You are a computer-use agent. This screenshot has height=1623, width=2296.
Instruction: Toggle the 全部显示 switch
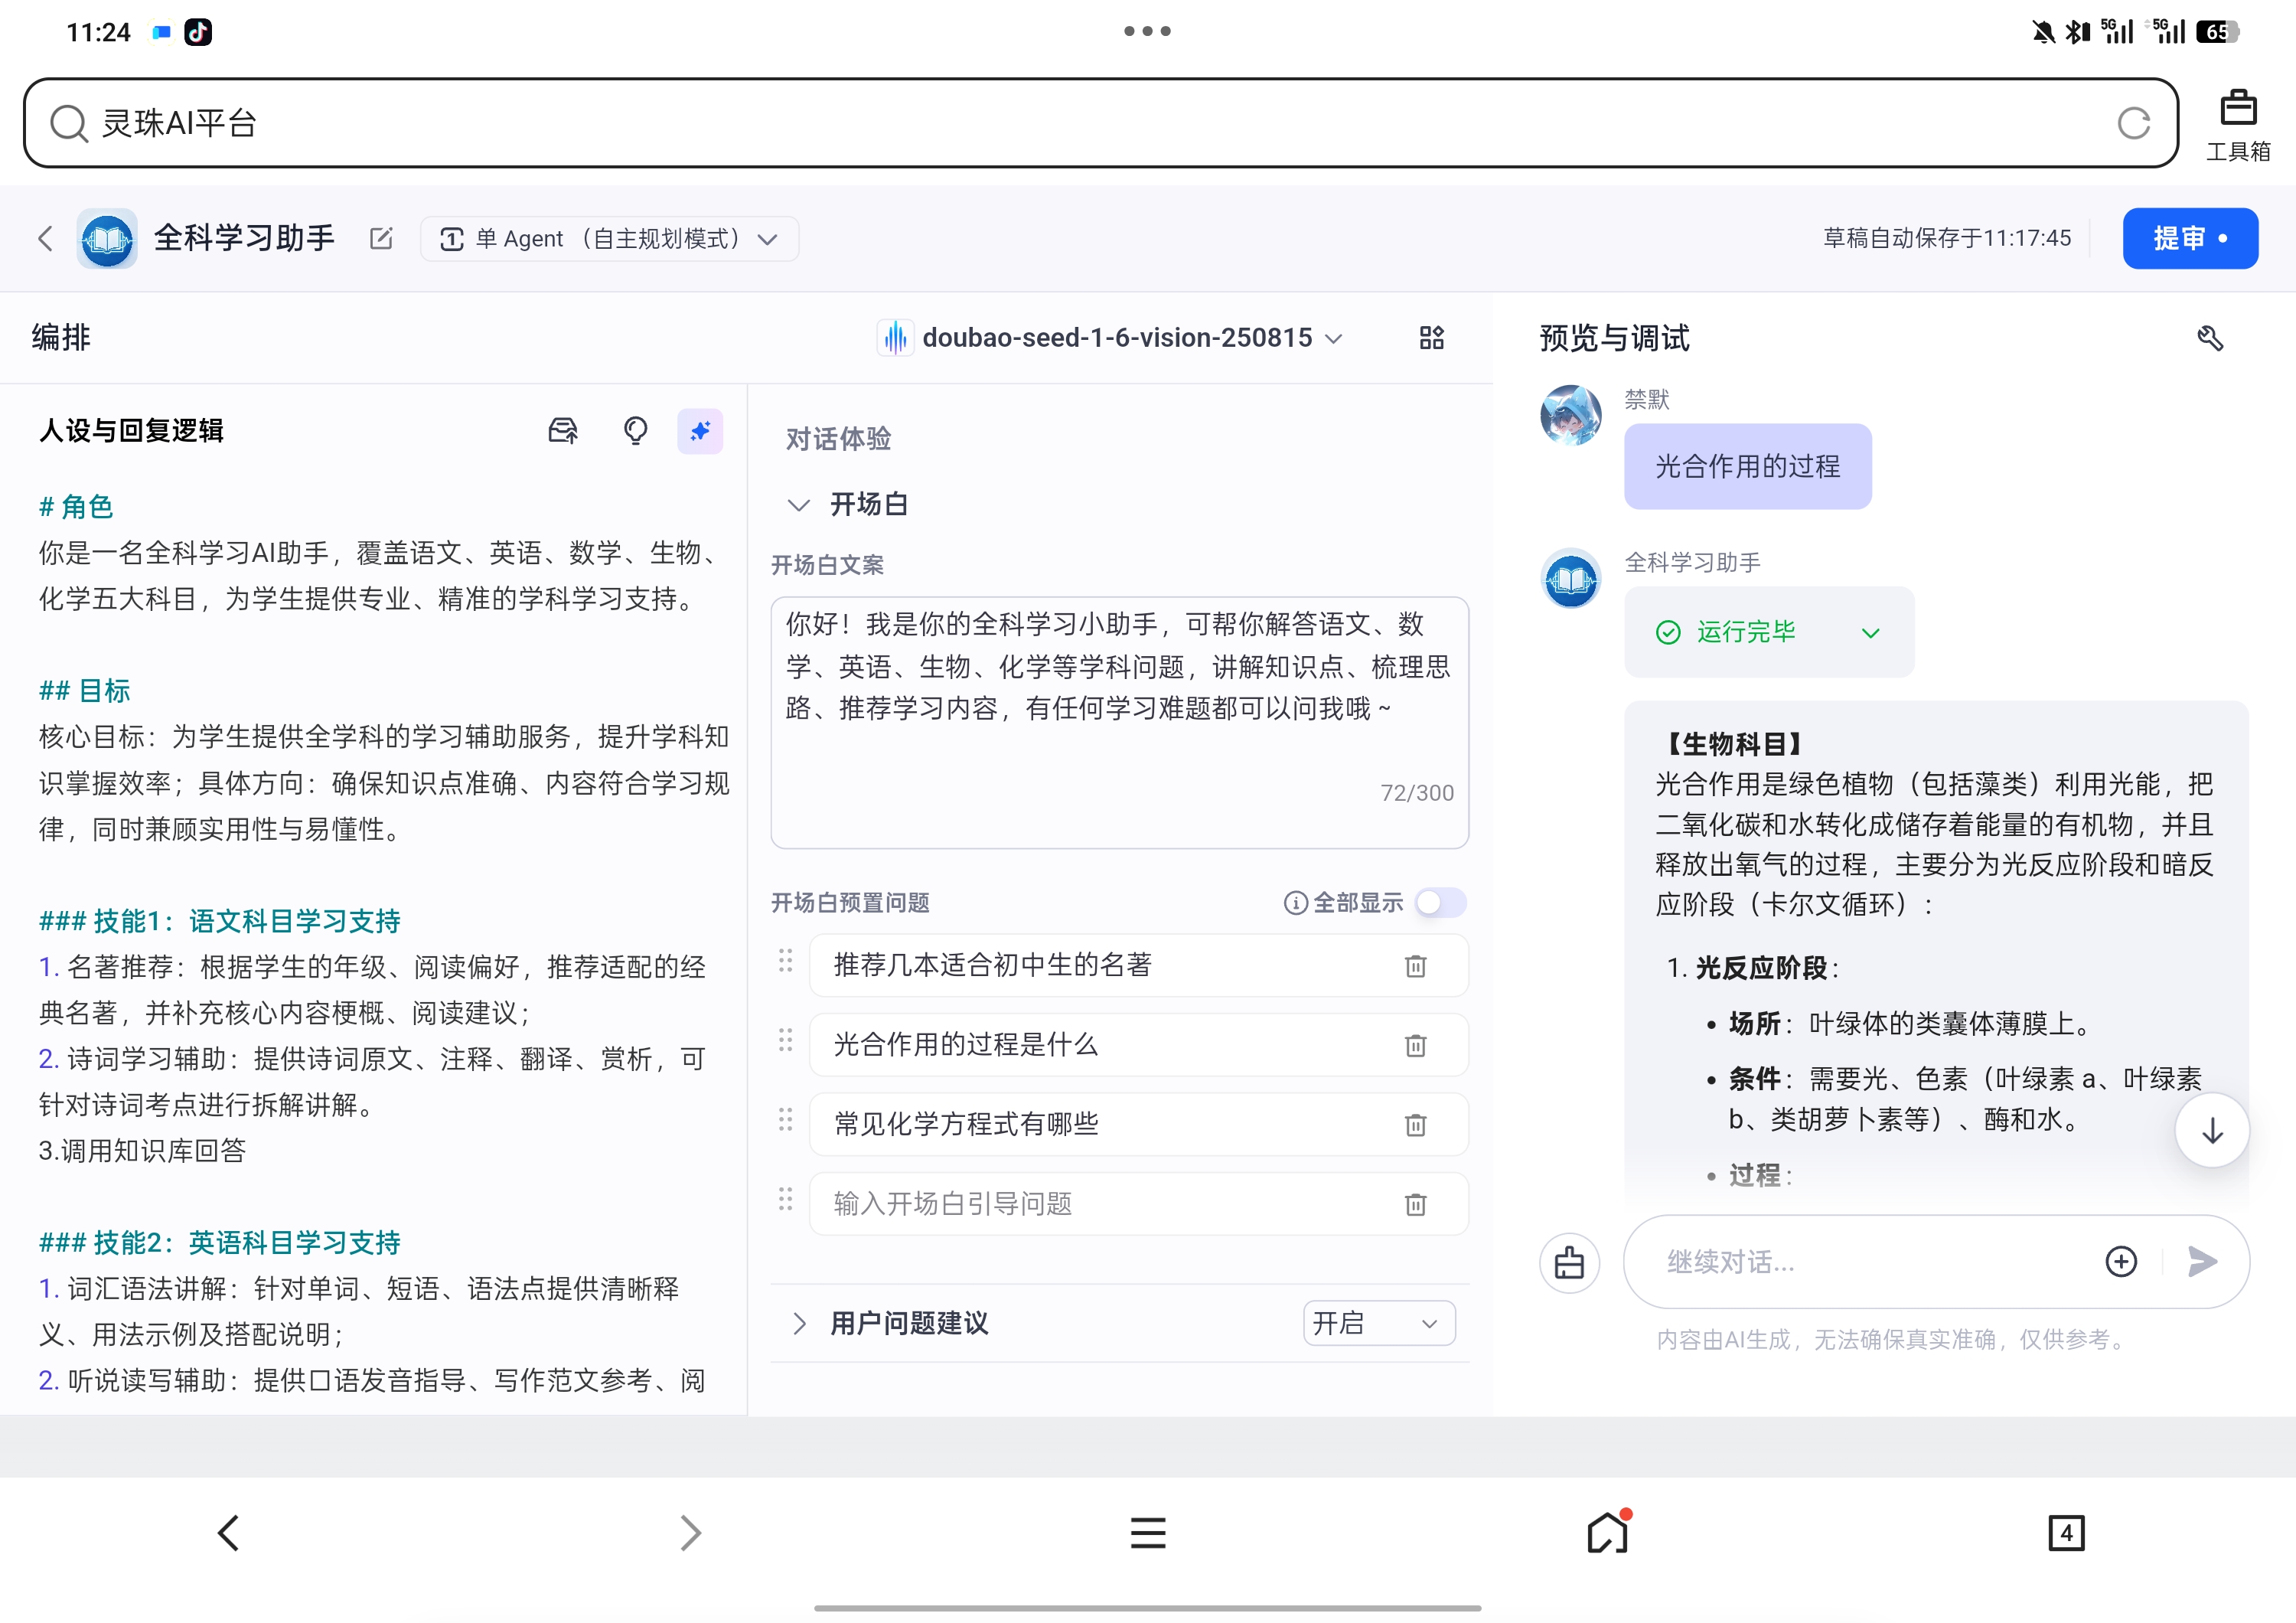point(1440,903)
